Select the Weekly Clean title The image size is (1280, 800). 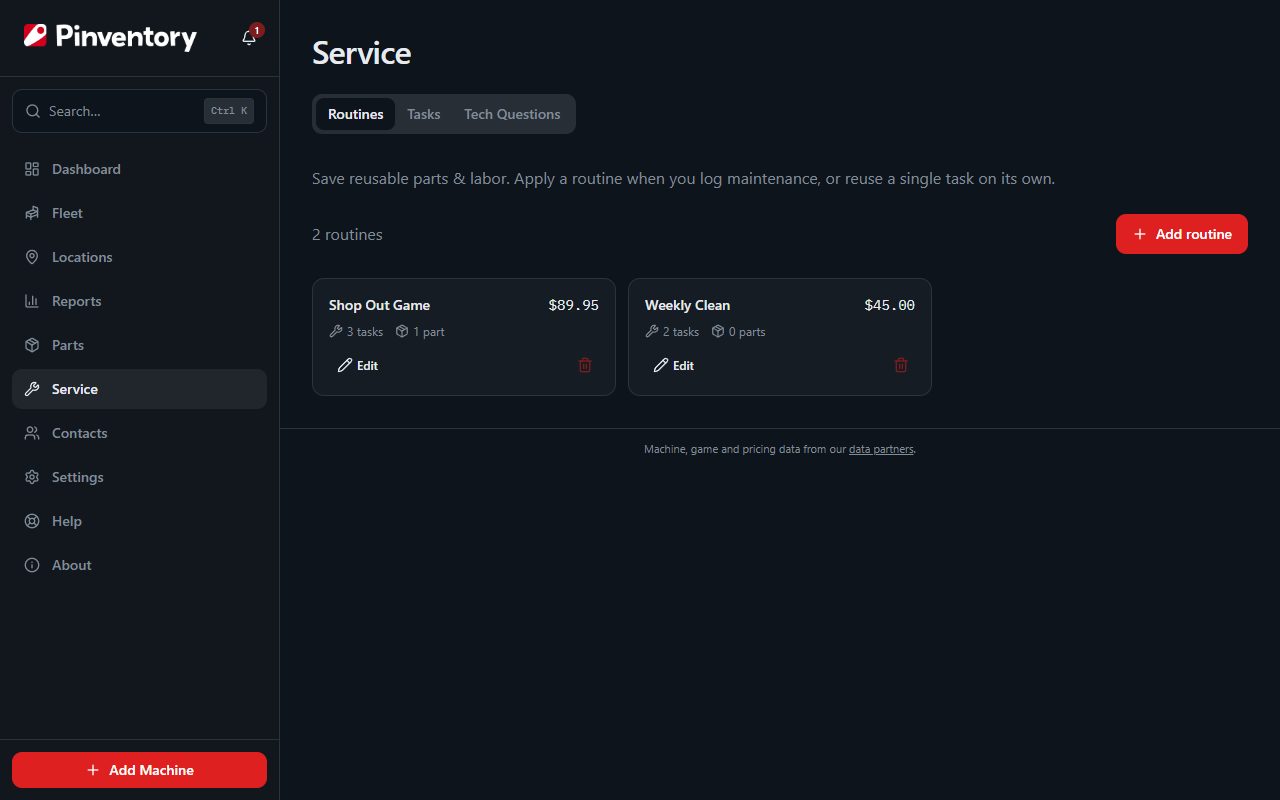point(687,305)
